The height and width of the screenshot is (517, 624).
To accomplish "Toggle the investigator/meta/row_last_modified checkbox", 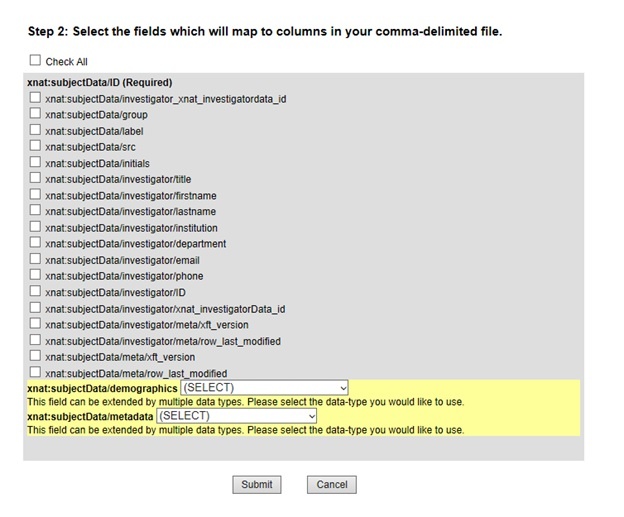I will [x=36, y=340].
